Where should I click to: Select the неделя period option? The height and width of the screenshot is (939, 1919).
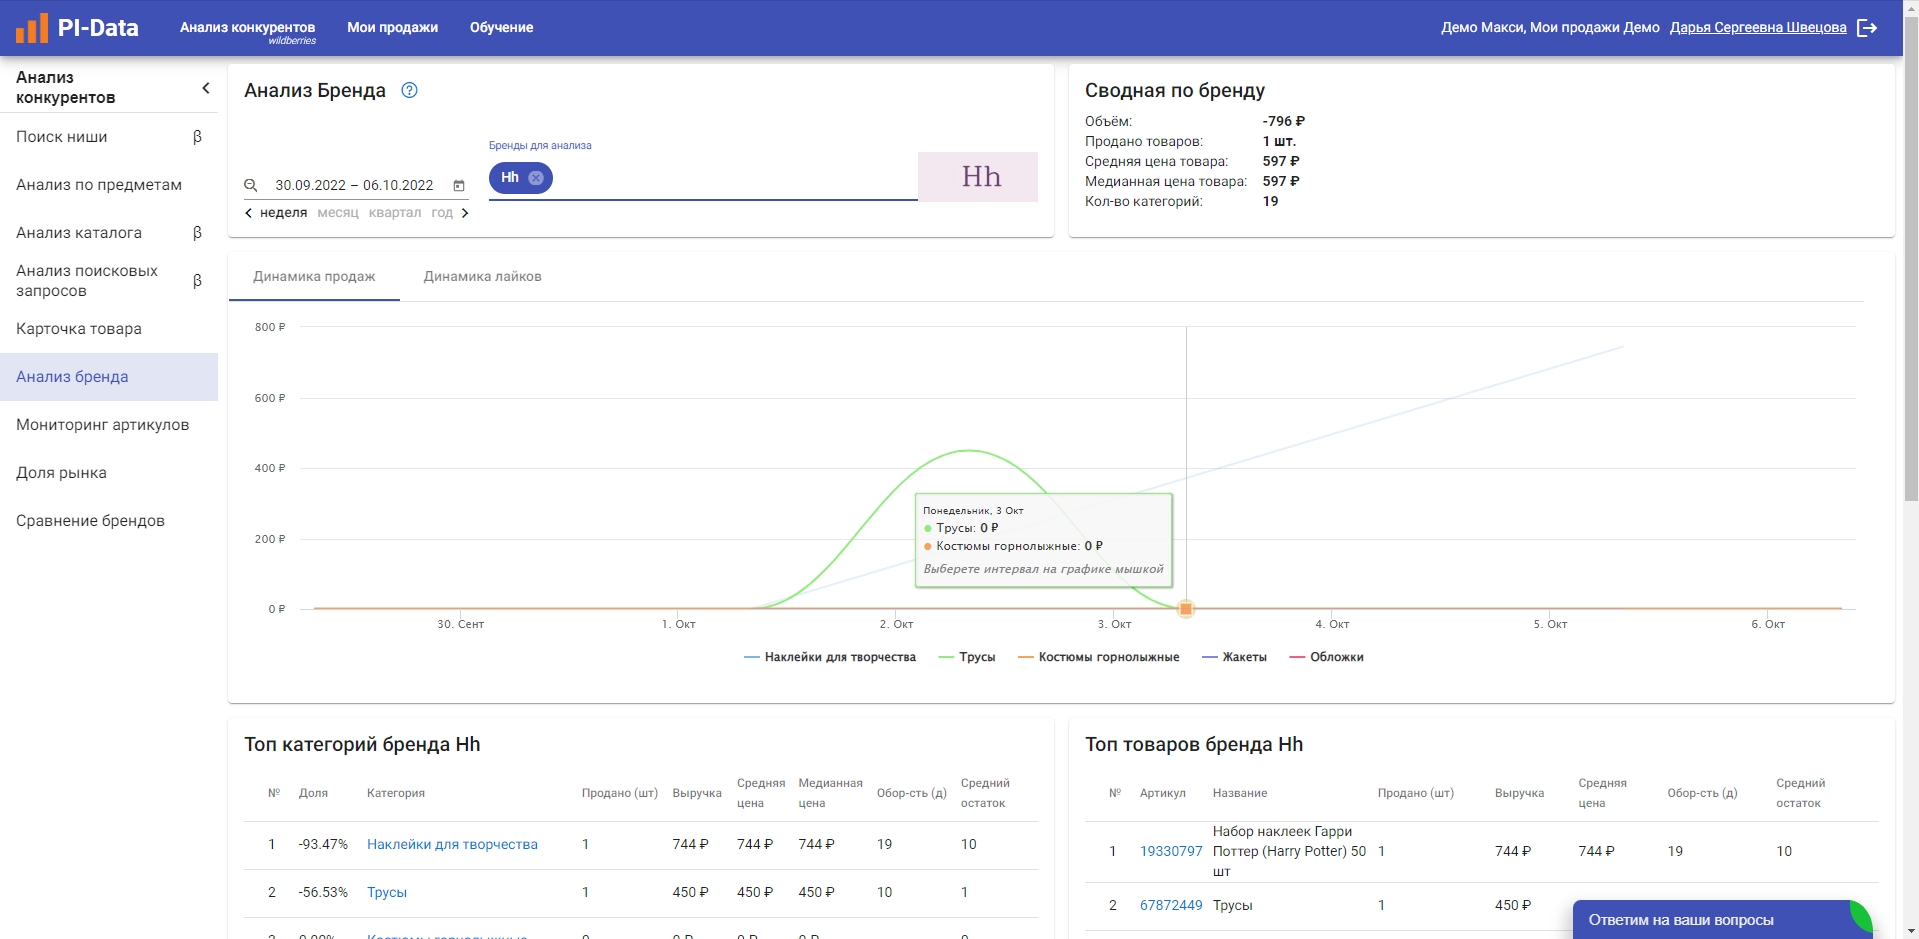[x=283, y=213]
